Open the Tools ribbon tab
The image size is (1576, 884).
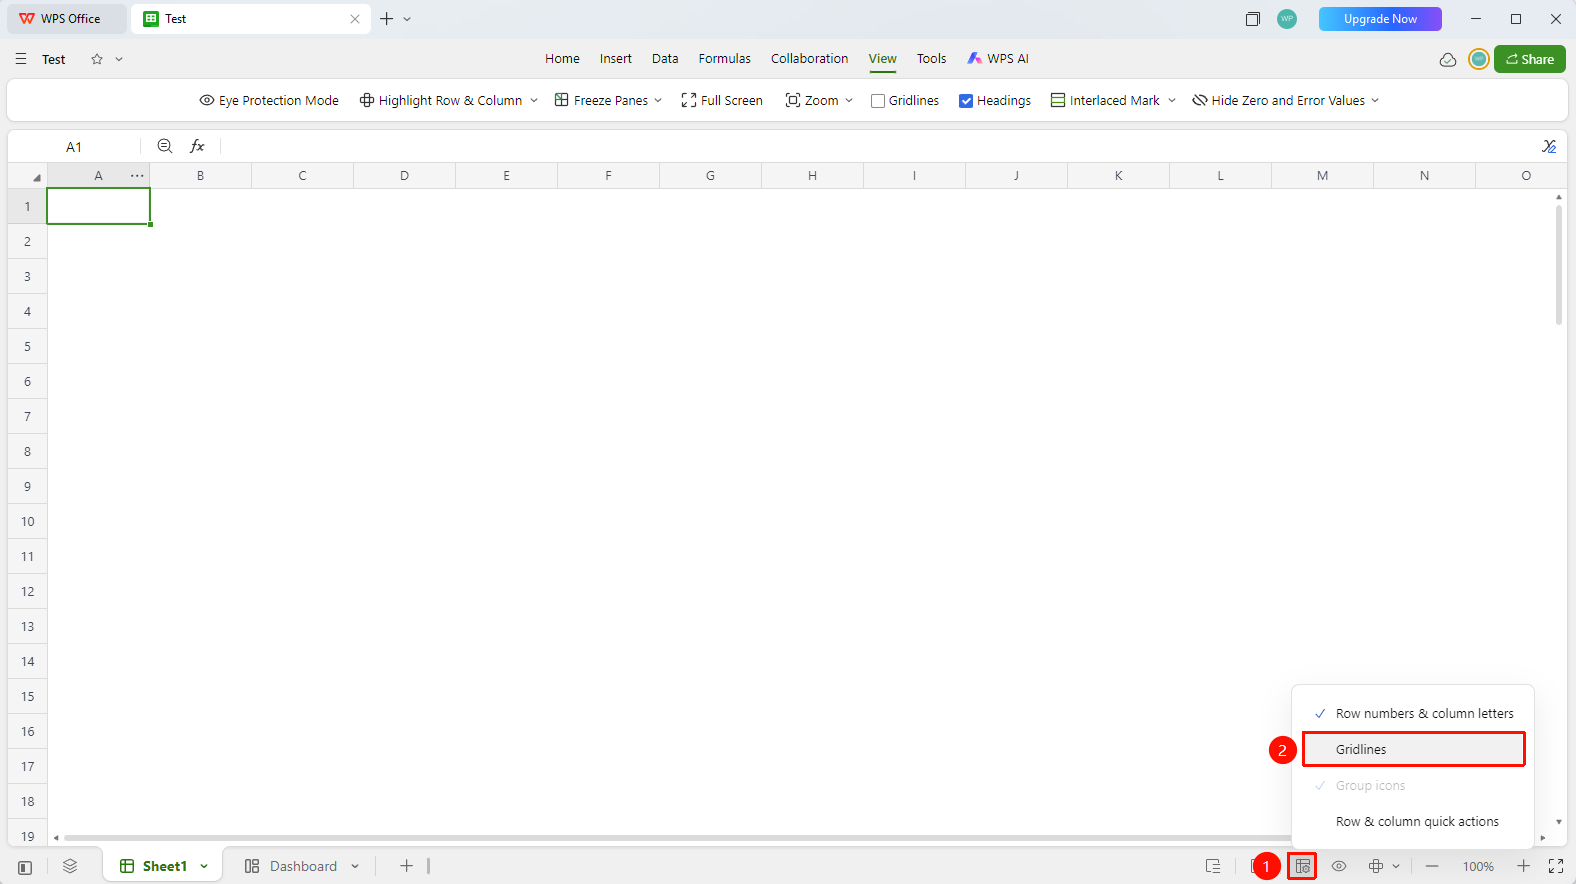[931, 59]
